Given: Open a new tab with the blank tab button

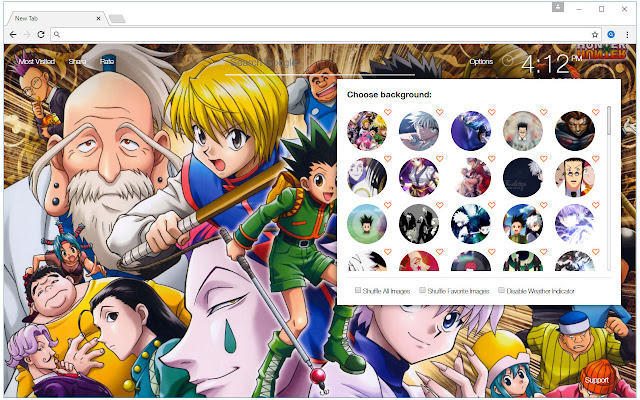Looking at the screenshot, I should [x=117, y=19].
